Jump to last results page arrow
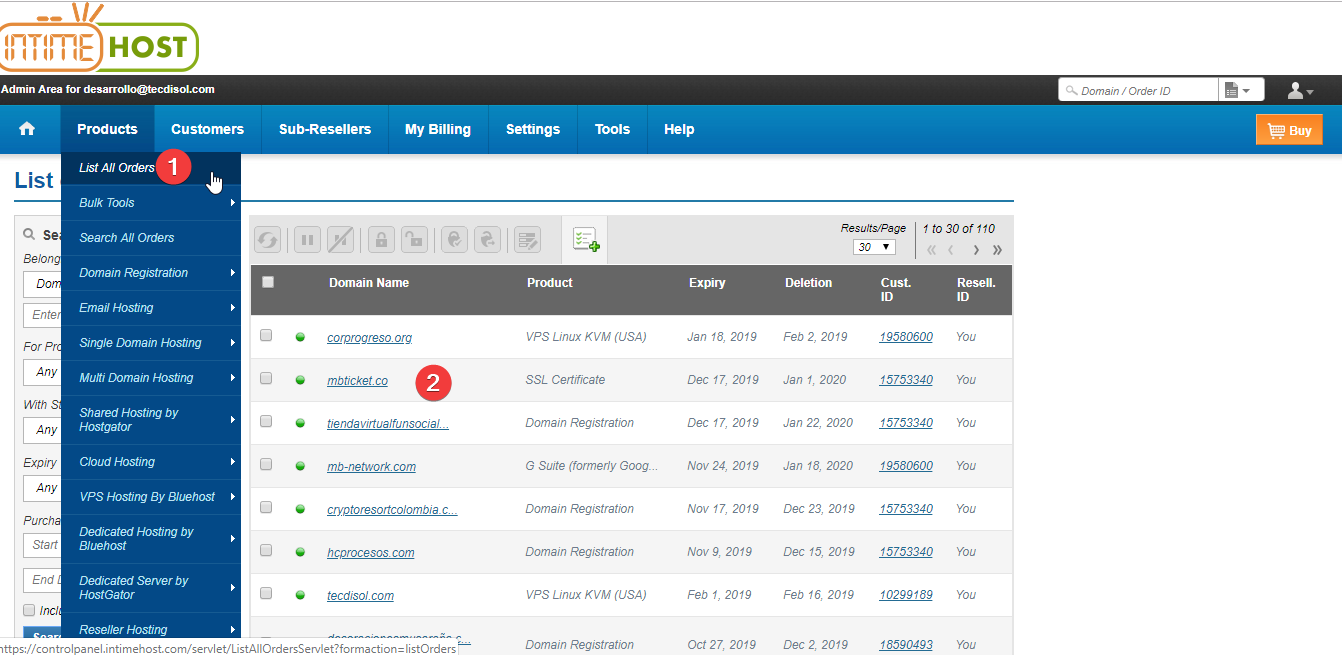Viewport: 1342px width, 655px height. click(997, 250)
